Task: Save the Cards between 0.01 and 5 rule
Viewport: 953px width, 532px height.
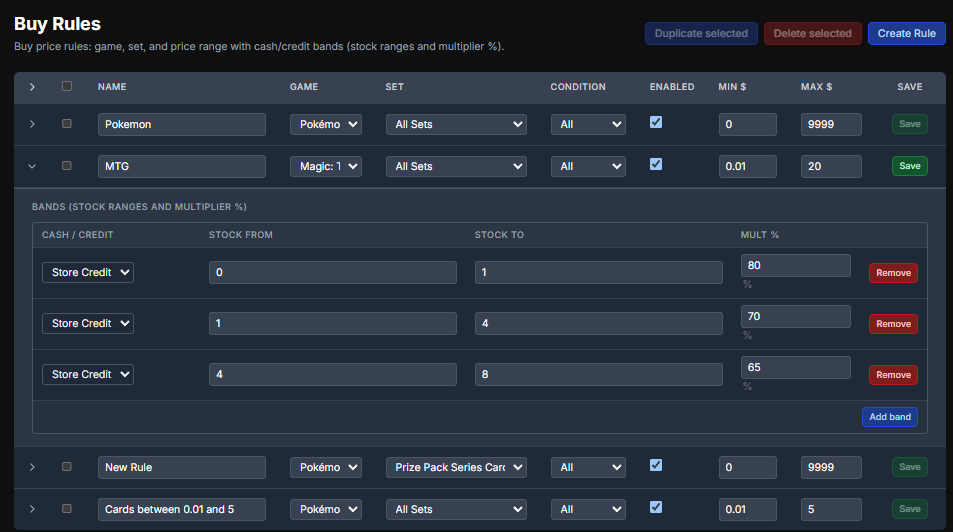Action: (909, 509)
